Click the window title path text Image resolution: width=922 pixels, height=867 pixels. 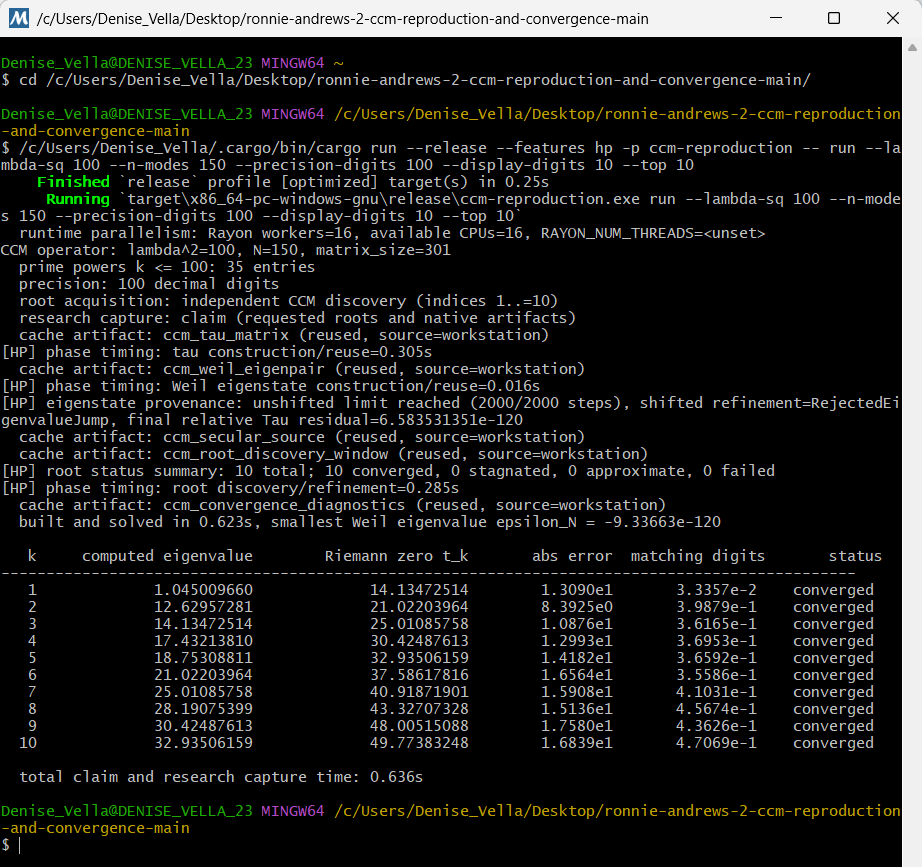coord(343,19)
